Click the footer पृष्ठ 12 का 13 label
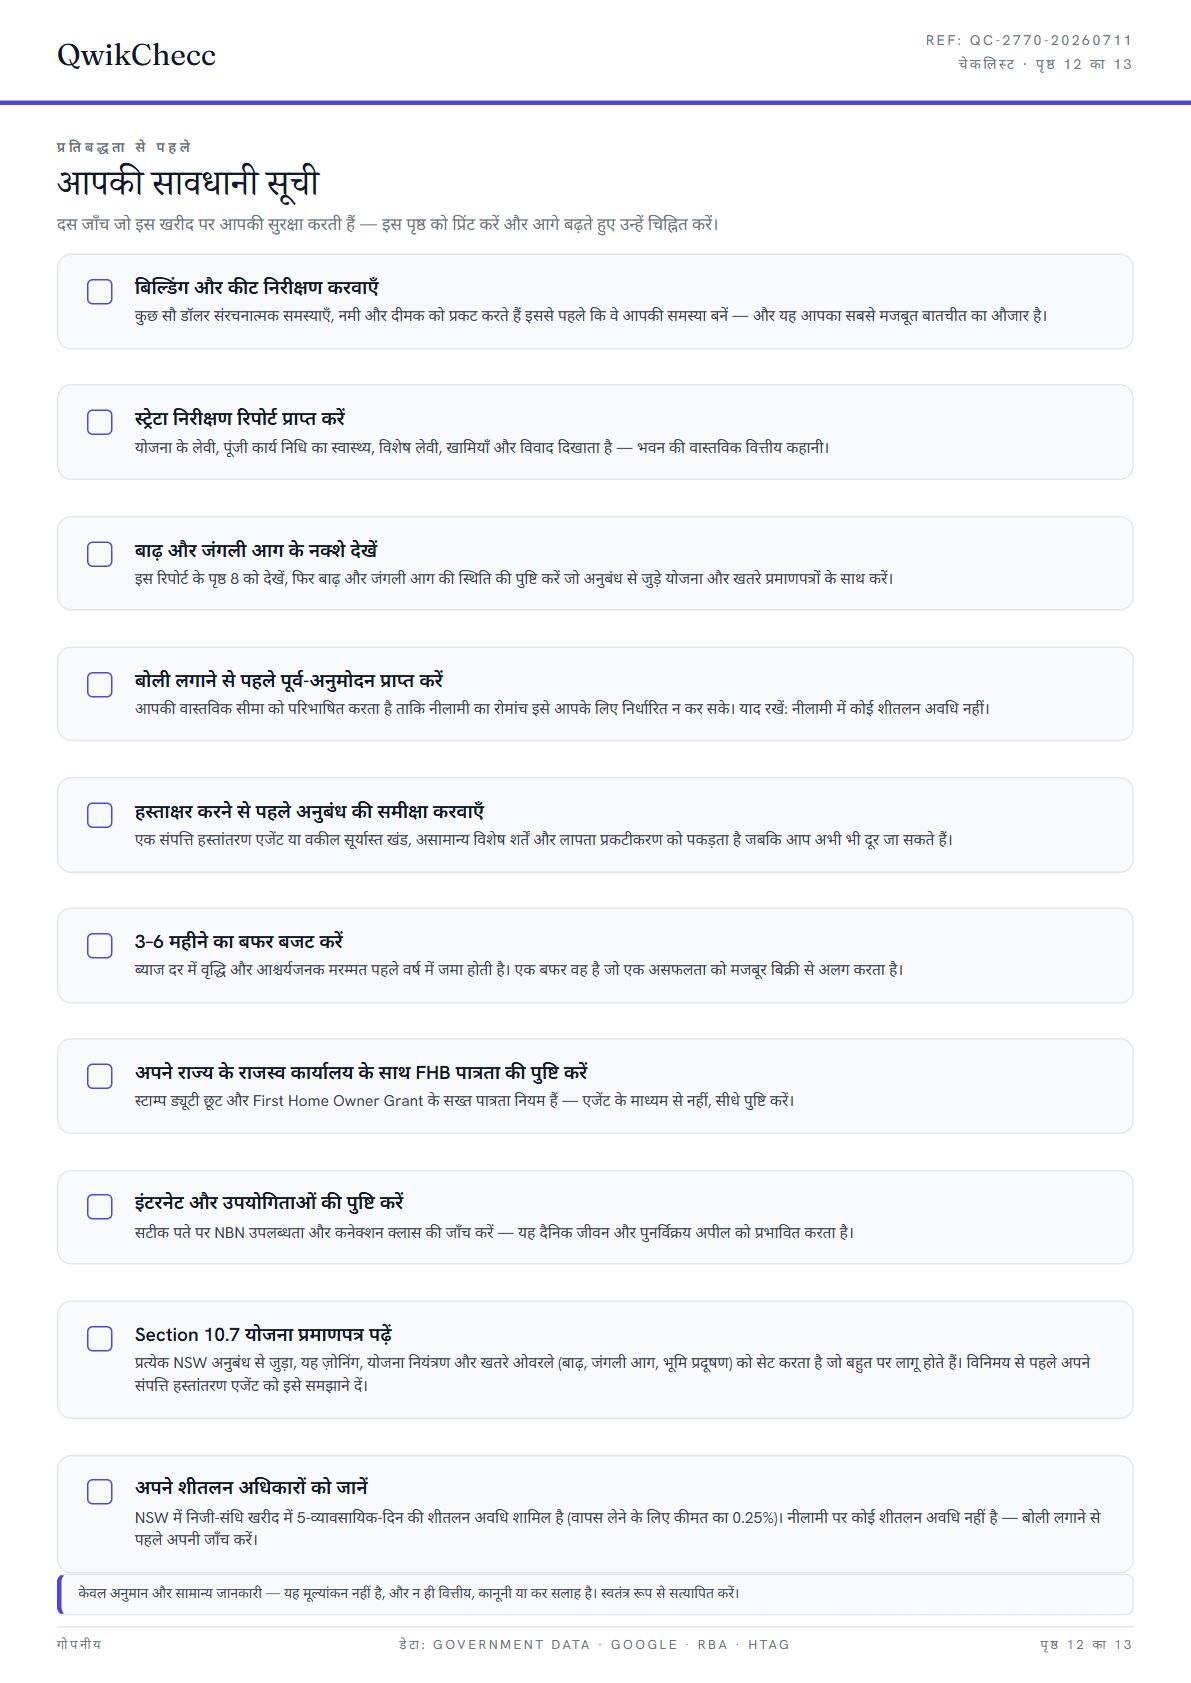The image size is (1191, 1683). pos(1086,1644)
